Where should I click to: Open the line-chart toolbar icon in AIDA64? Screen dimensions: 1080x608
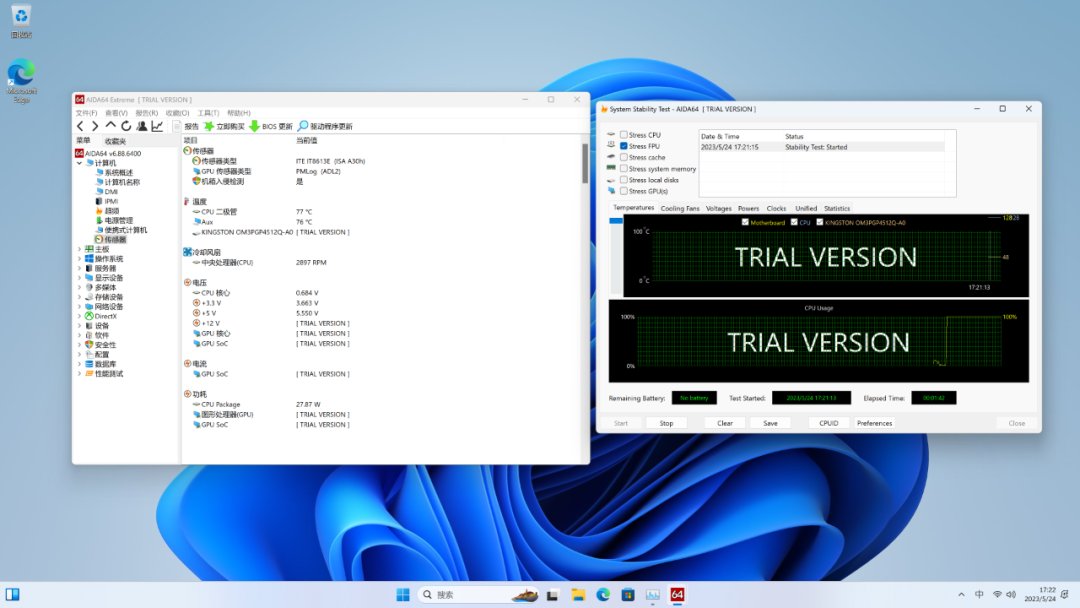157,126
